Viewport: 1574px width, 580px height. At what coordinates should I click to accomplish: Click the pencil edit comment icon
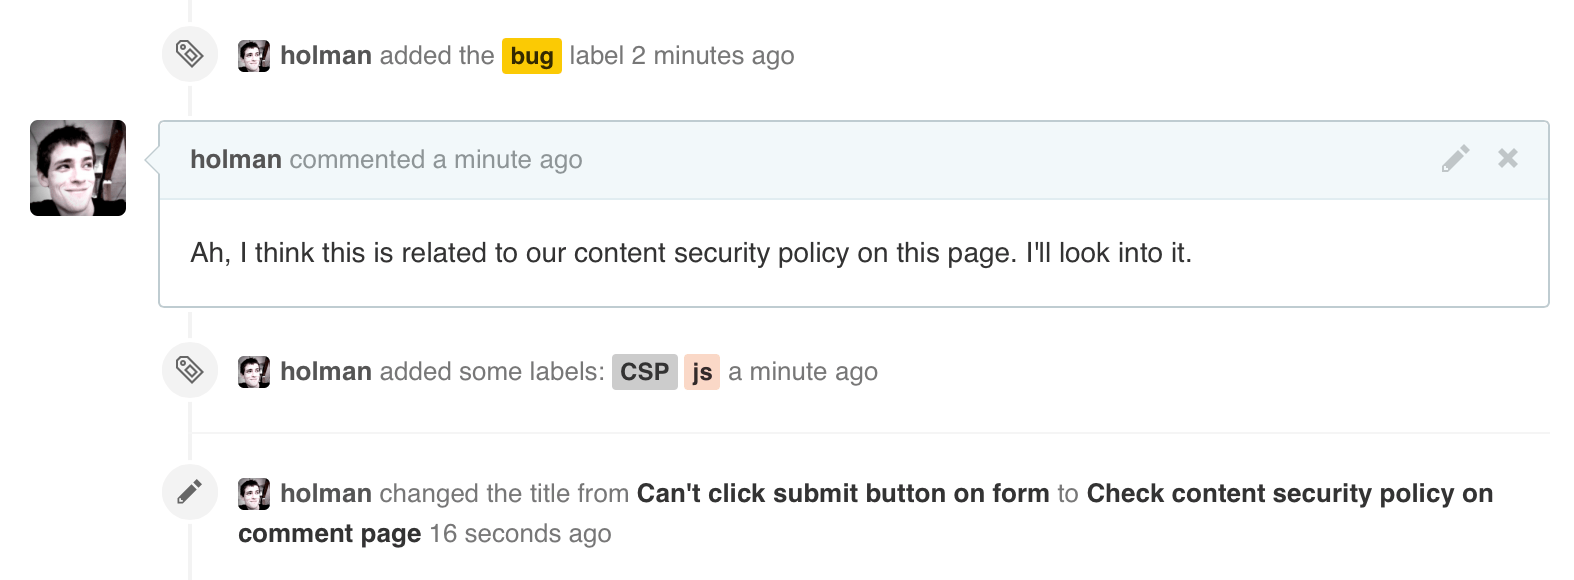(1456, 158)
